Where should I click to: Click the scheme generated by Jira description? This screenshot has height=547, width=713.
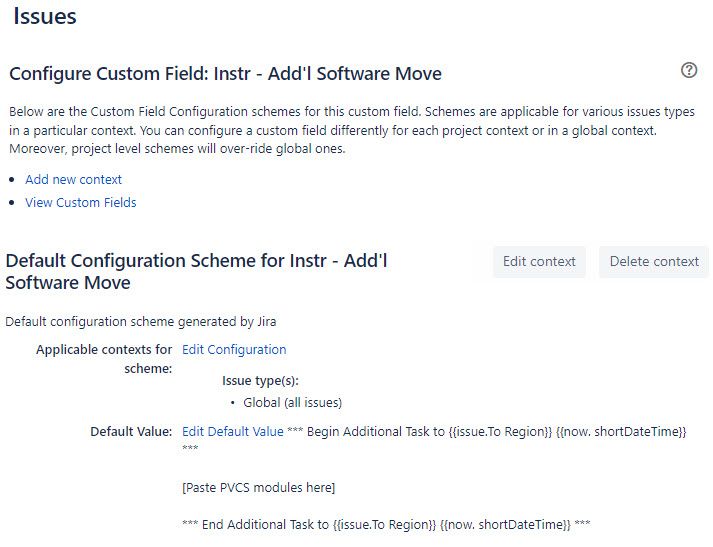(x=140, y=322)
